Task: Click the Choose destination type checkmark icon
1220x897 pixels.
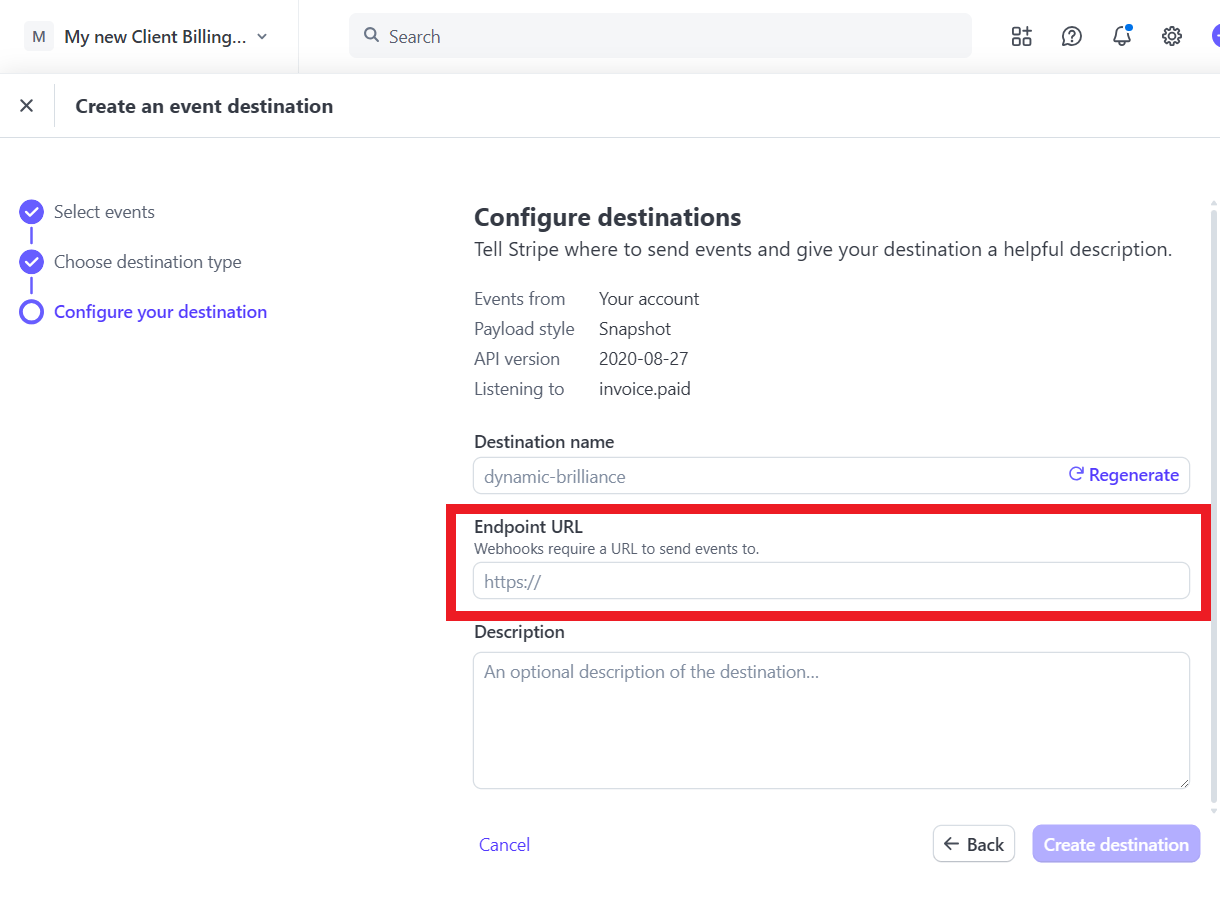Action: coord(32,262)
